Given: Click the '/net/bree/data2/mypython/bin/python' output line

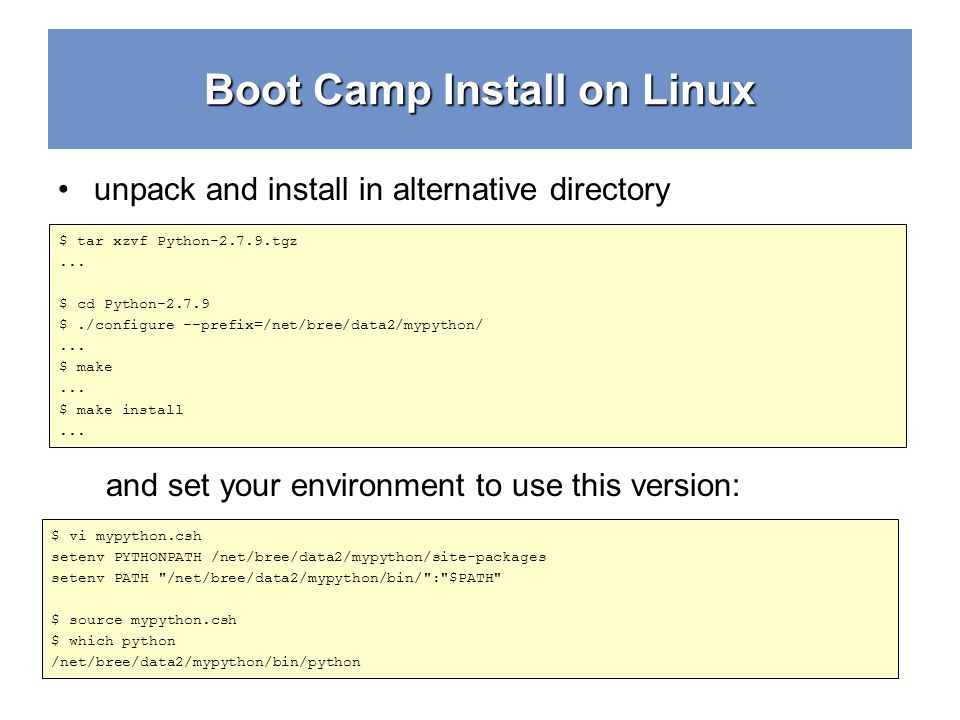Looking at the screenshot, I should click(206, 662).
